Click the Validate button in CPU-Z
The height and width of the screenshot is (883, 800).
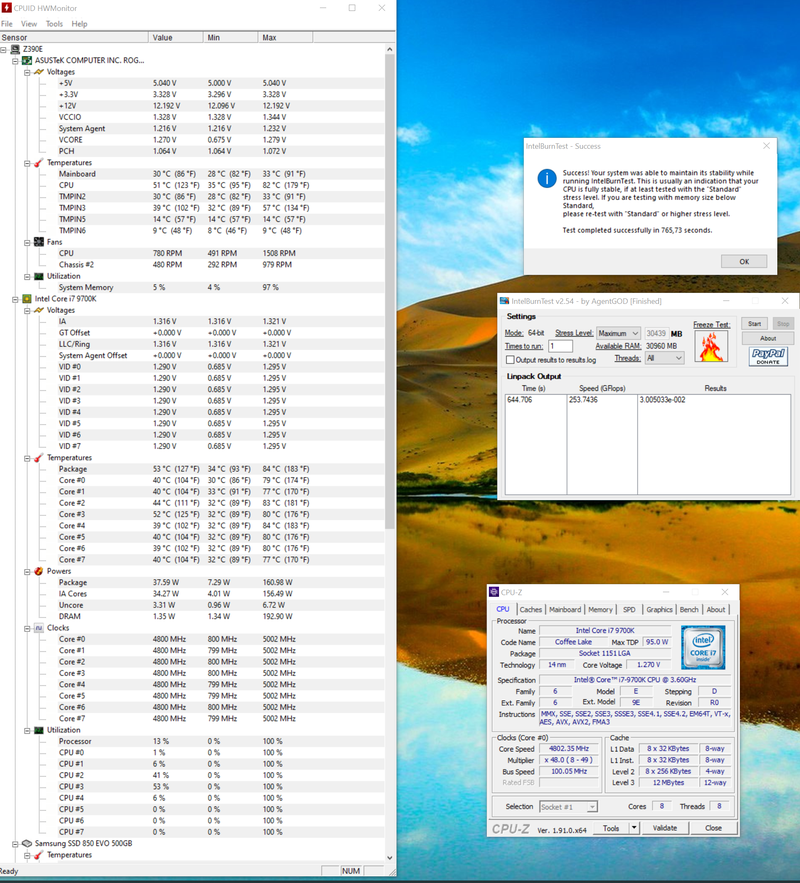664,828
